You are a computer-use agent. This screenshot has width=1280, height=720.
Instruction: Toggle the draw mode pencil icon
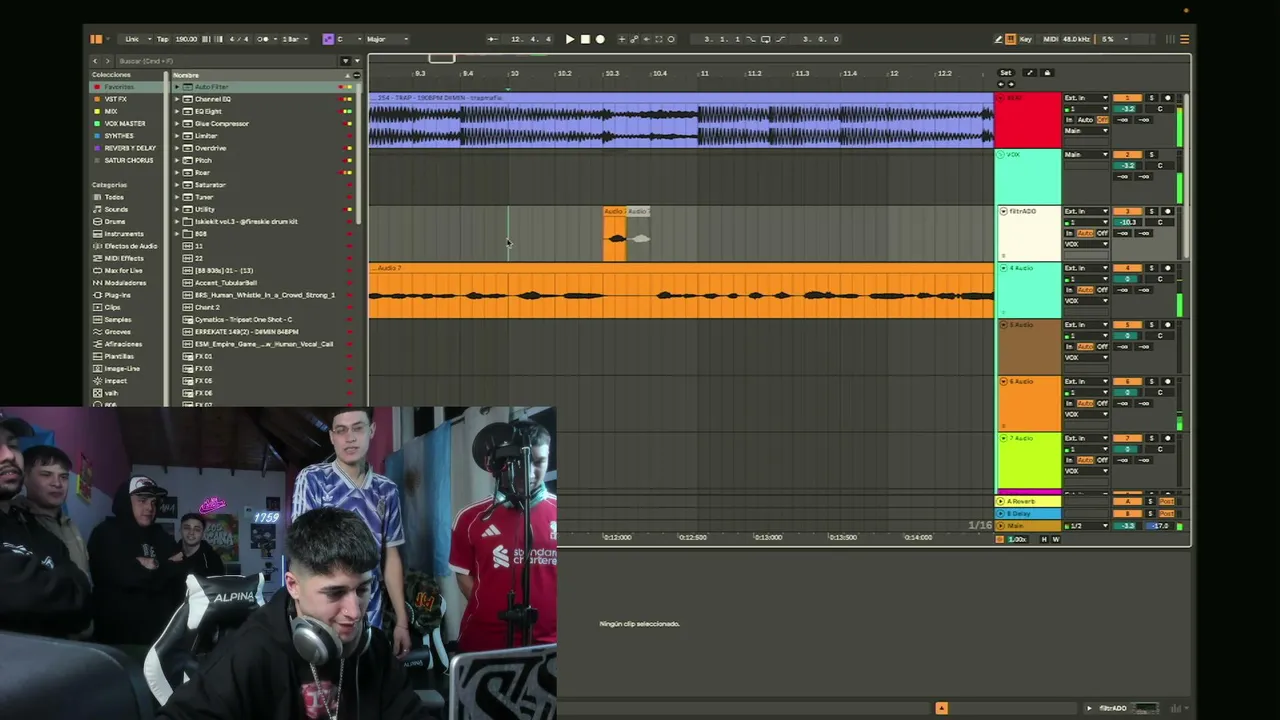998,39
